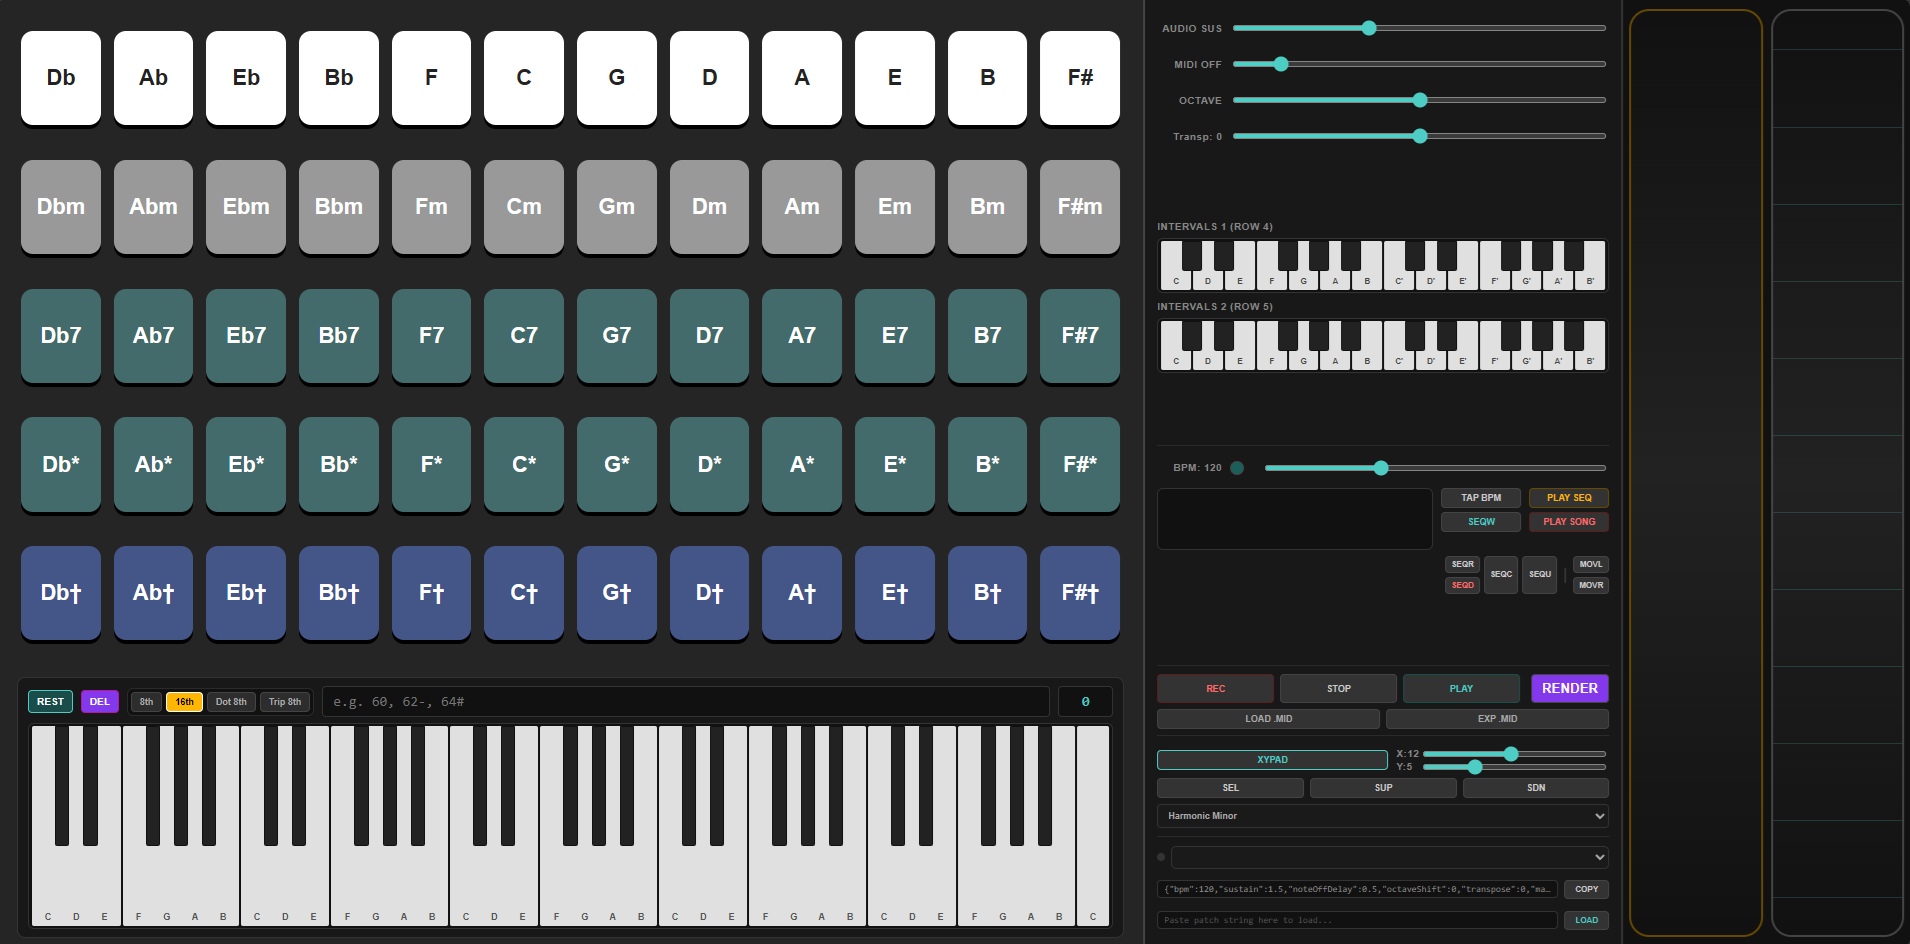Open the empty preset dropdown

coord(1390,857)
